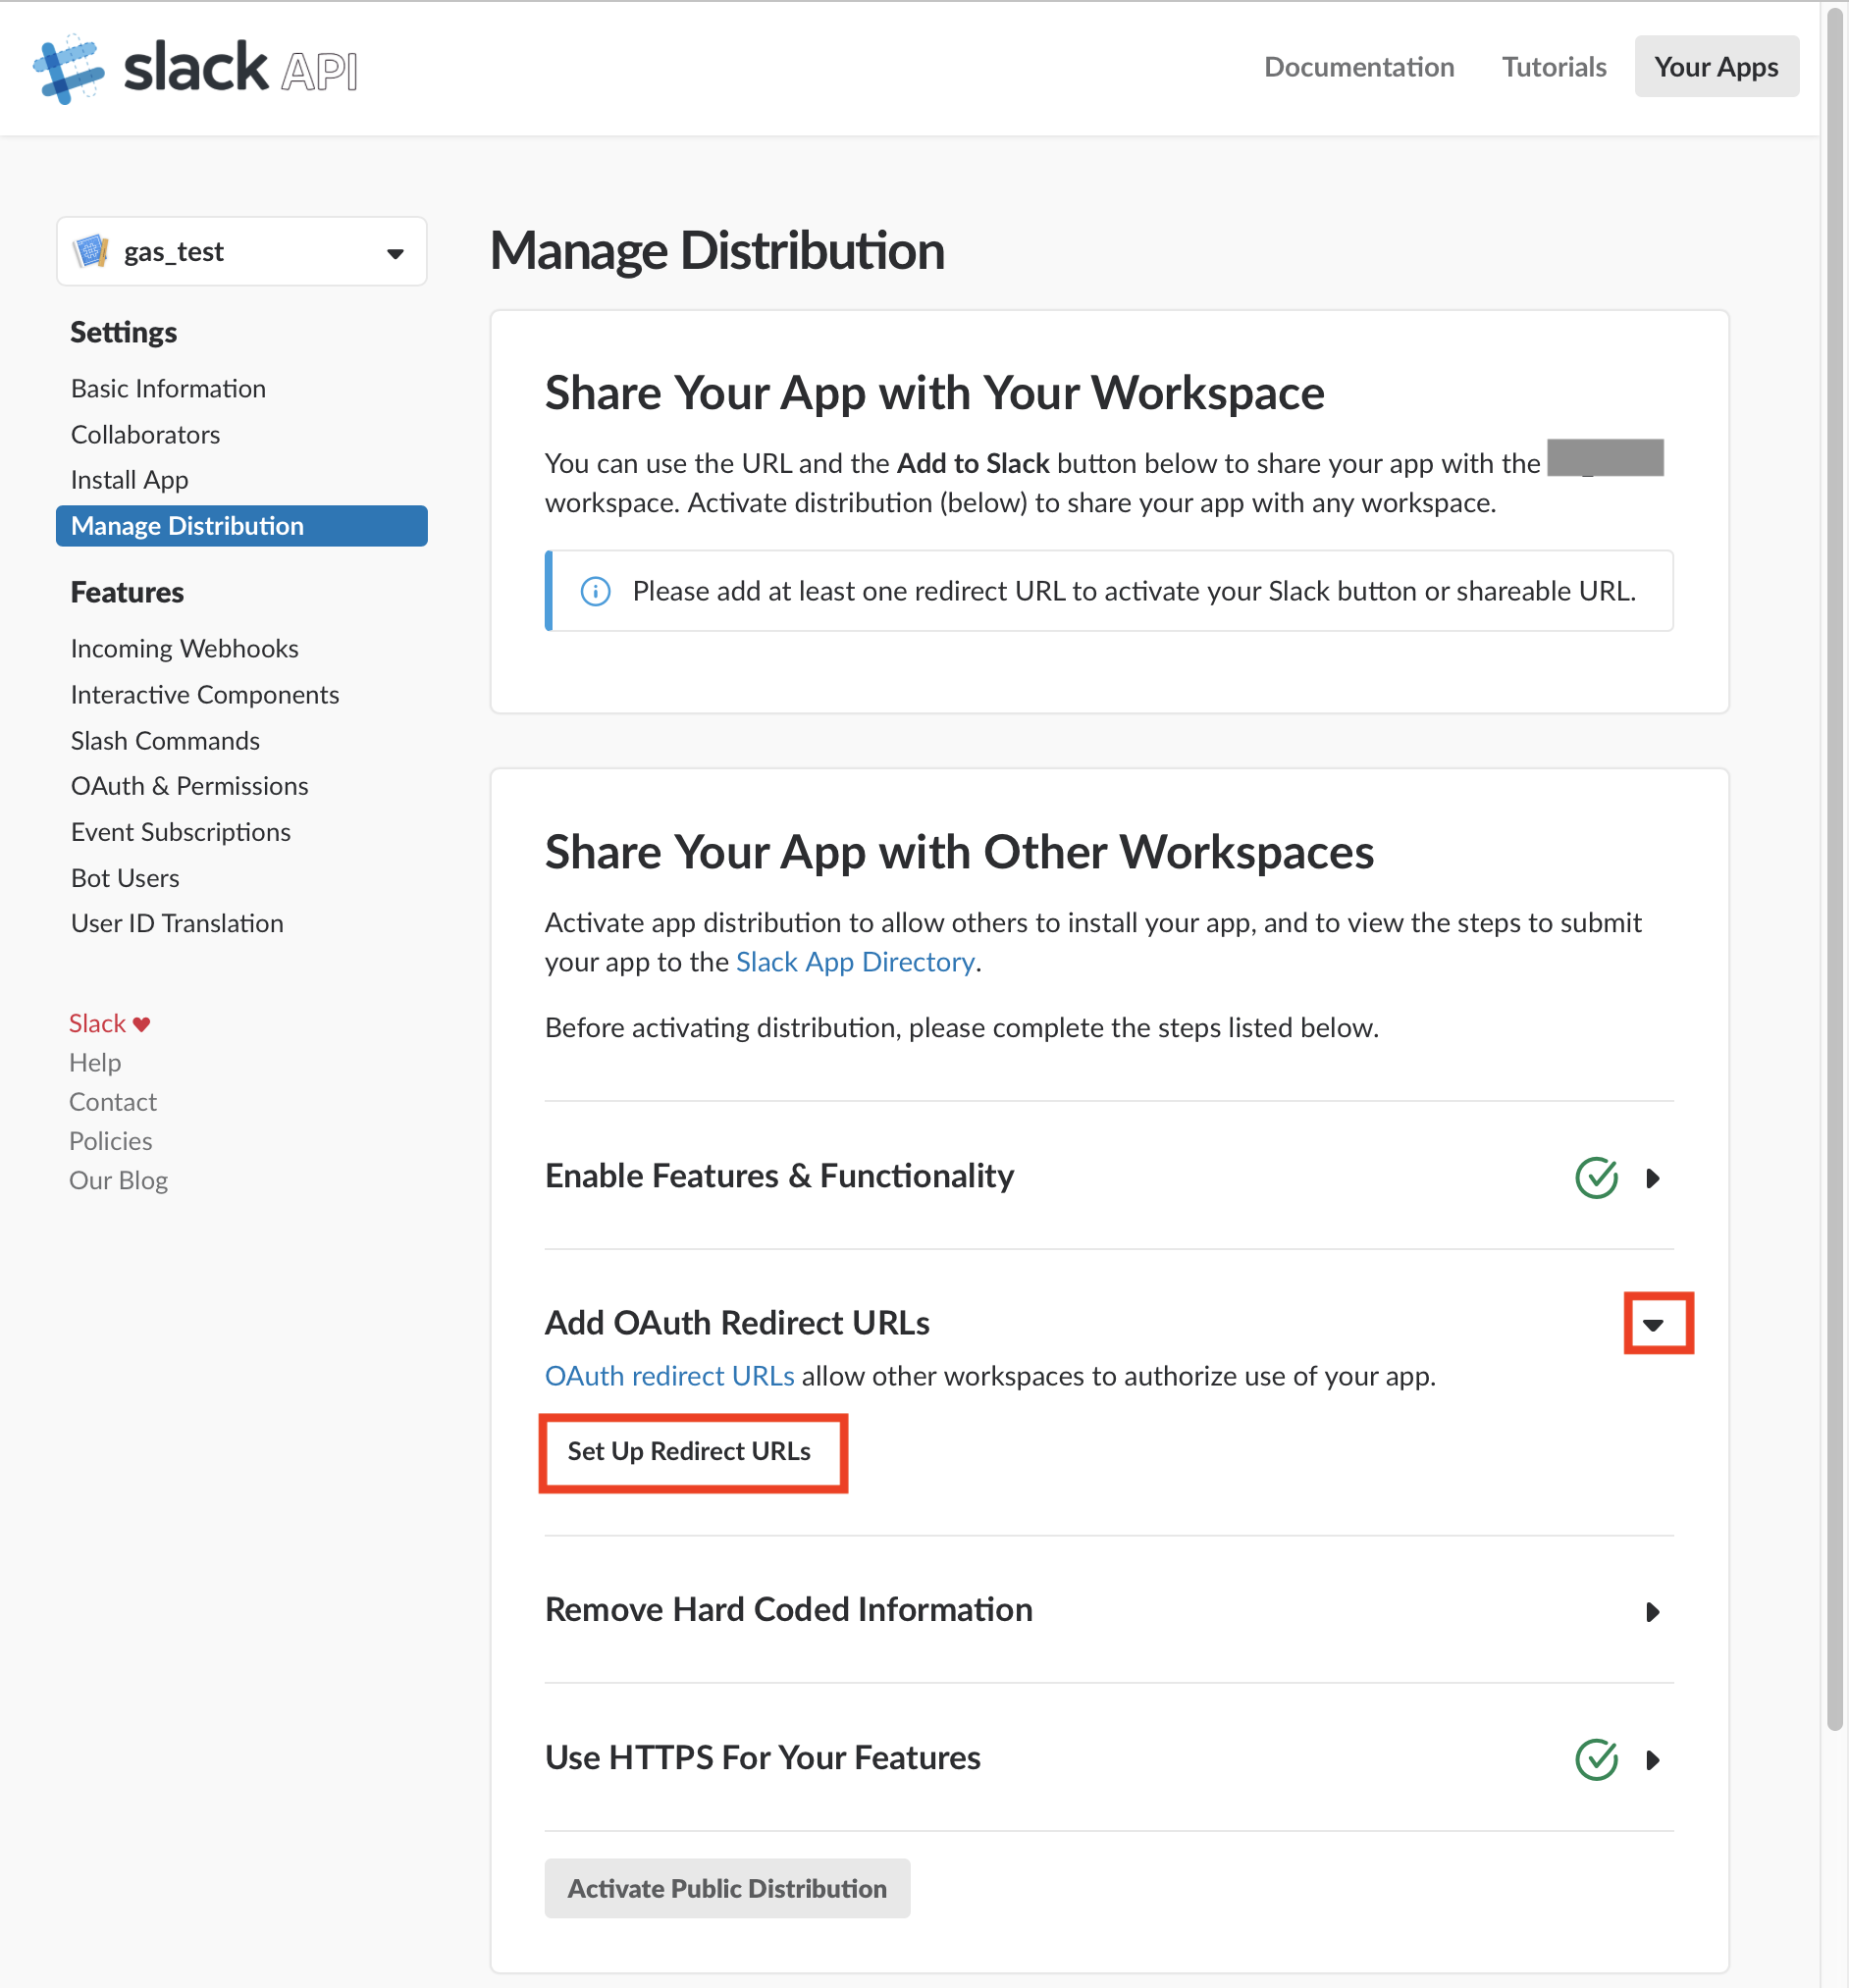1849x1988 pixels.
Task: Click the Share Your App with Other Workspaces heading
Action: click(x=959, y=853)
